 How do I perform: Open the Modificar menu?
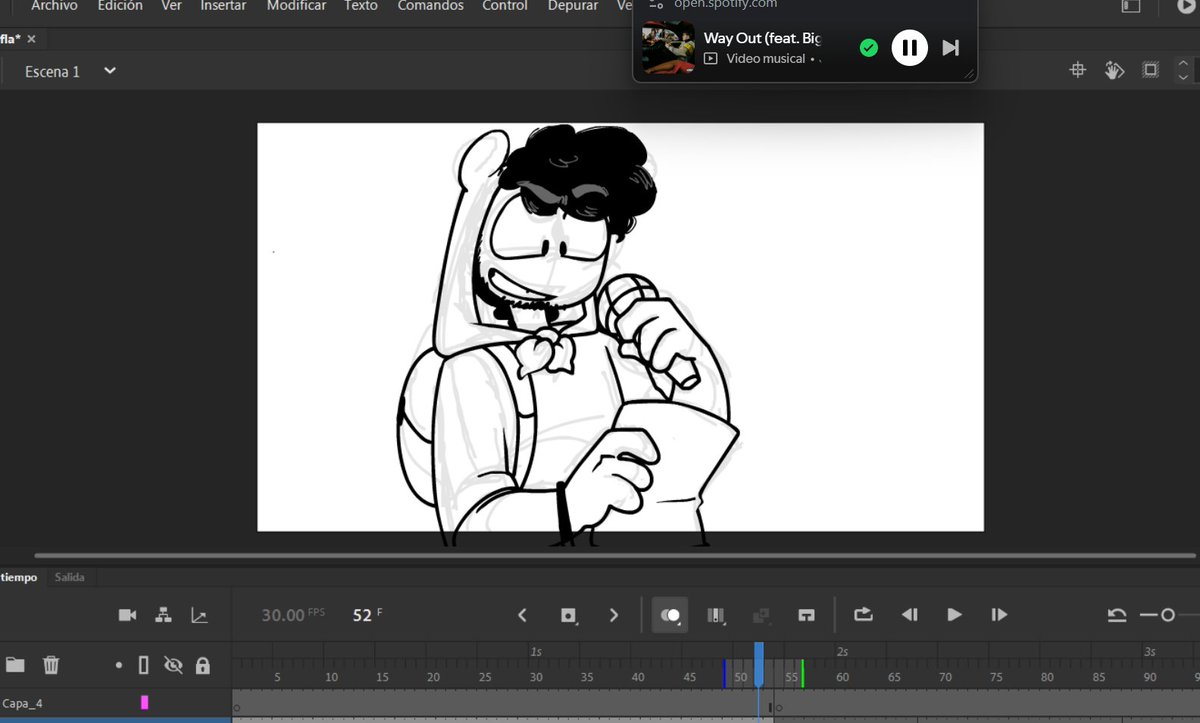(x=296, y=6)
